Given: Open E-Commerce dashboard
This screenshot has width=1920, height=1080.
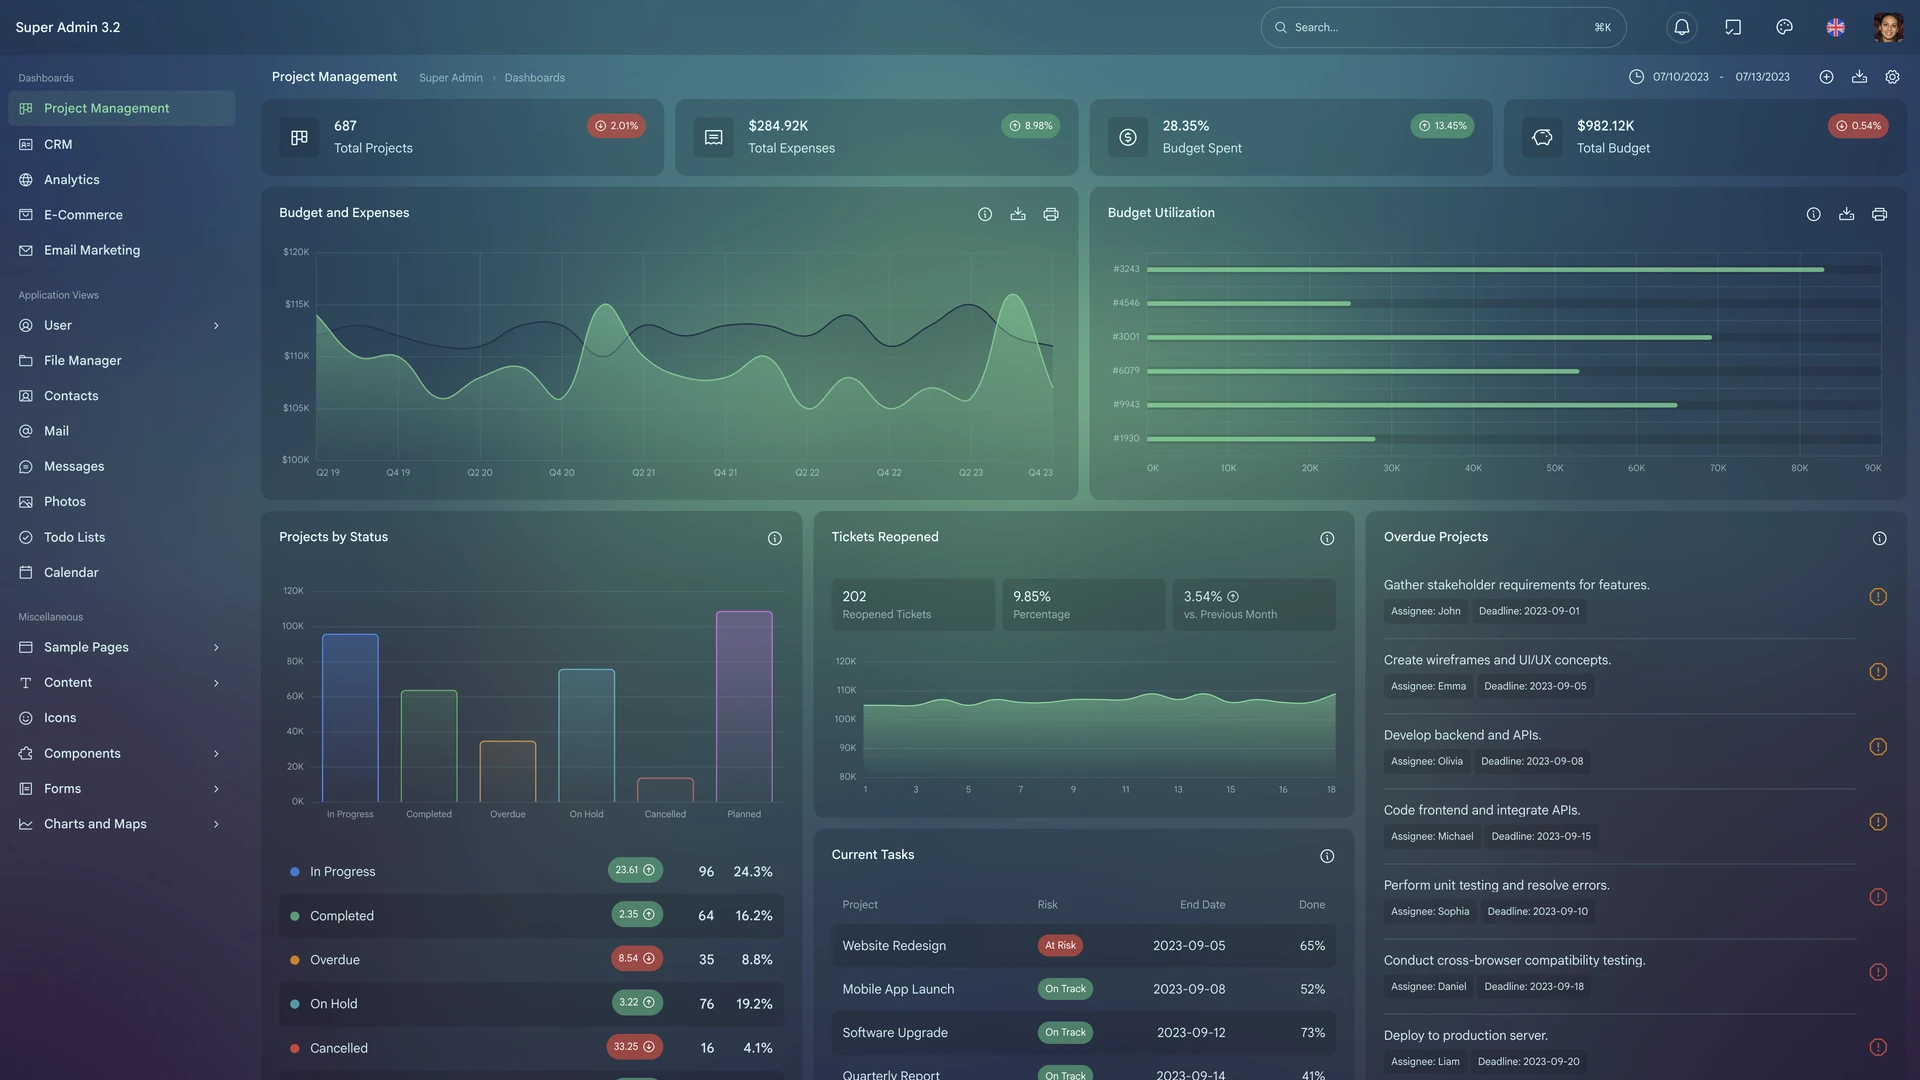Looking at the screenshot, I should [x=121, y=215].
